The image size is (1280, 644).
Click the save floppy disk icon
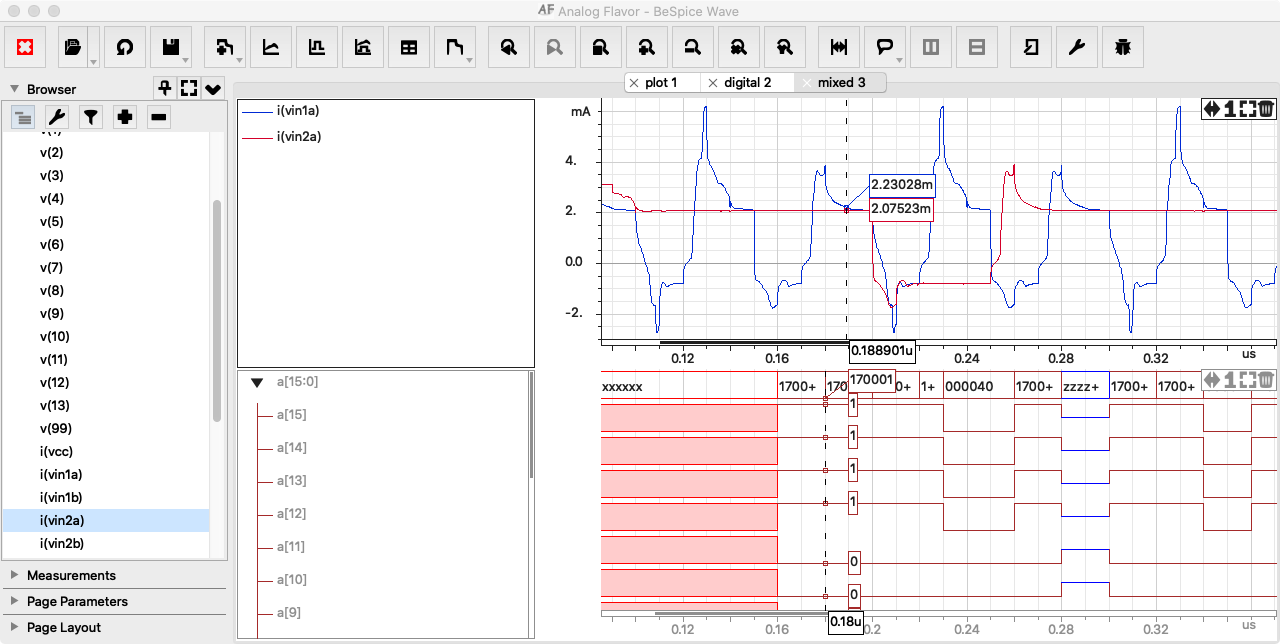tap(171, 47)
